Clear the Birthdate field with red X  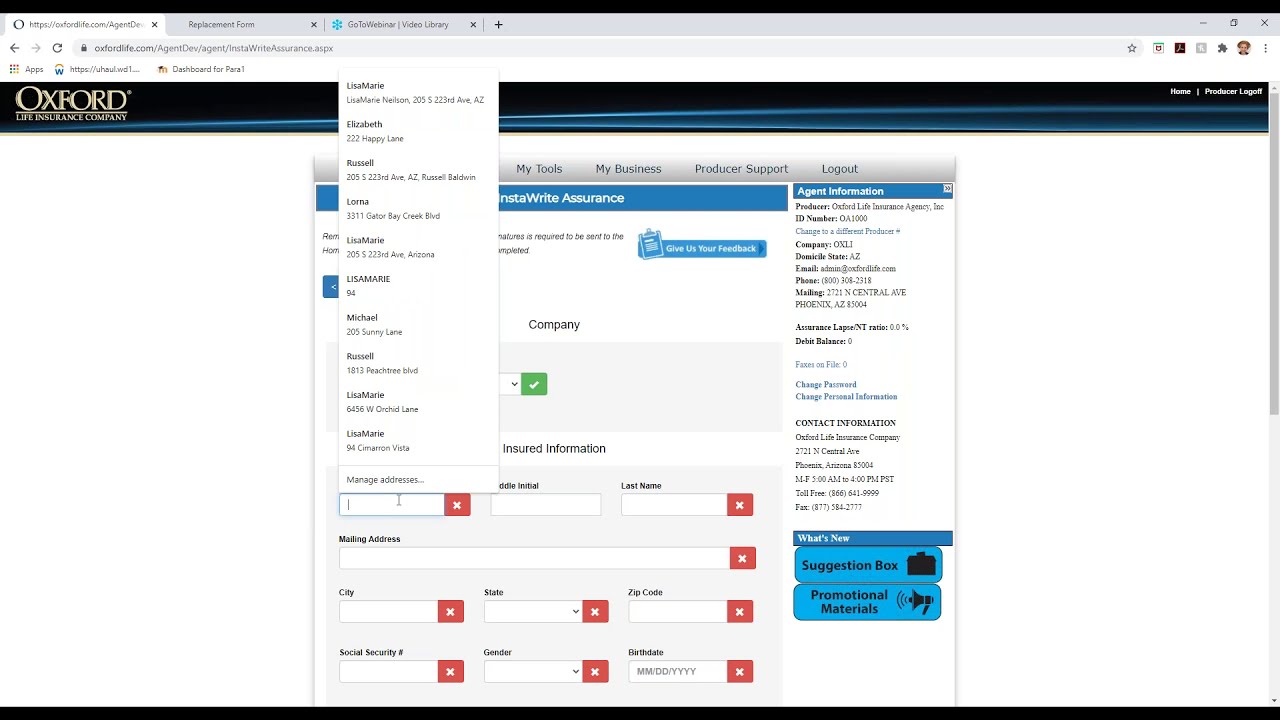(740, 671)
